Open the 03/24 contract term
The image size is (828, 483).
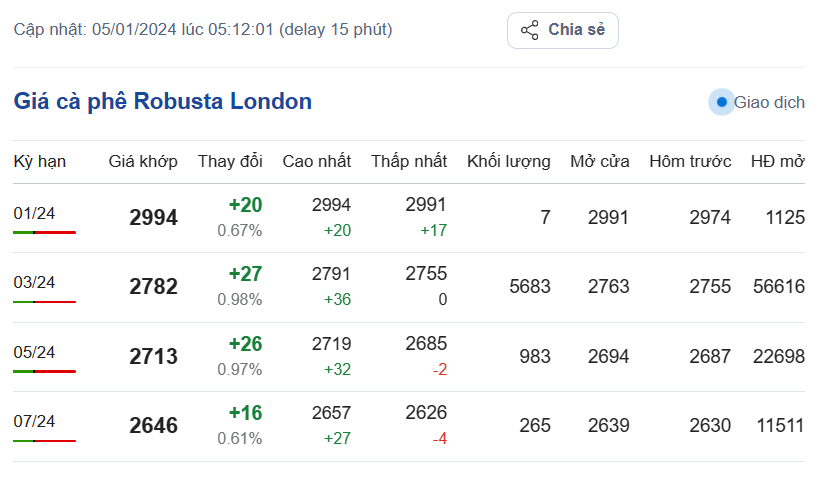(x=34, y=282)
